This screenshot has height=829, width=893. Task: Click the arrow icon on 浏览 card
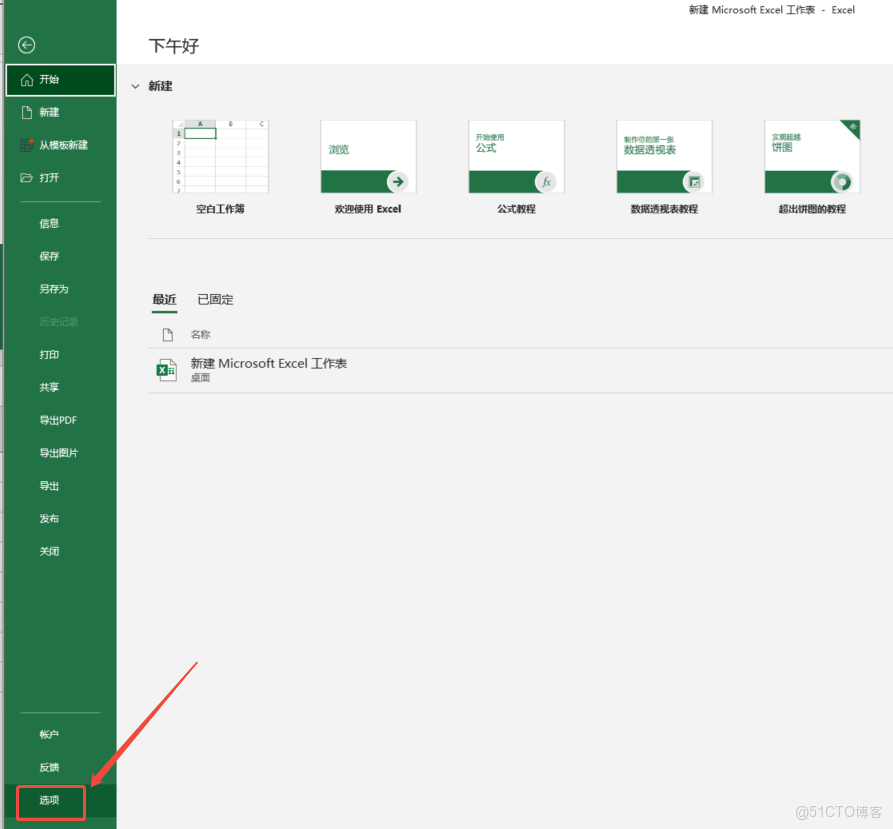[398, 182]
